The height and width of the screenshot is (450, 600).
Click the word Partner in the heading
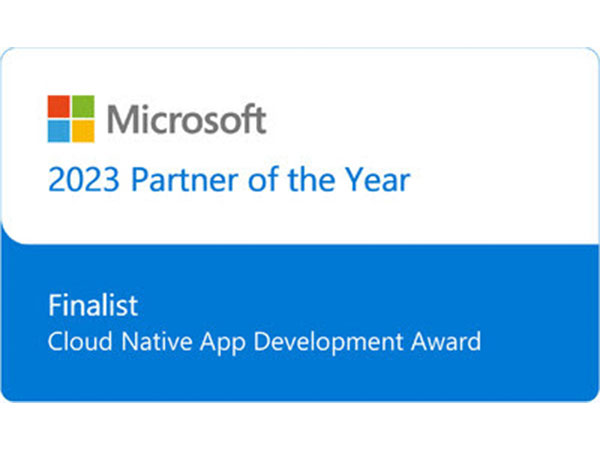[x=185, y=179]
